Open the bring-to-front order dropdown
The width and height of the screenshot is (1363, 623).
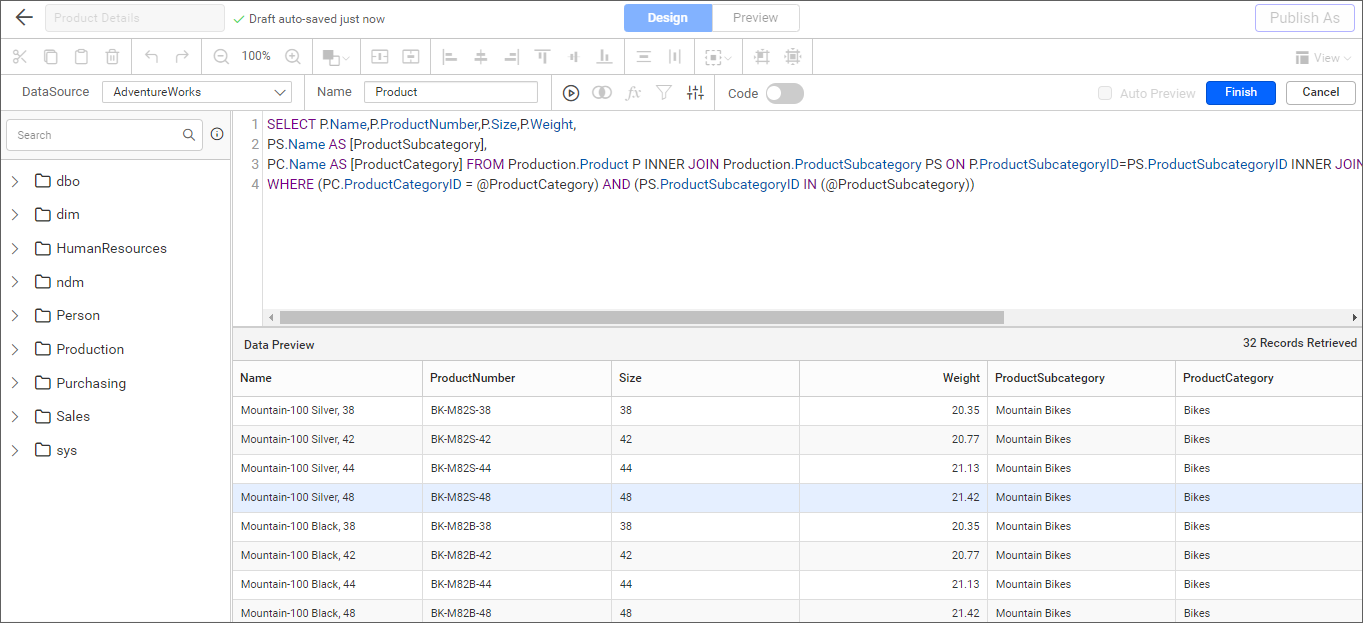[x=336, y=57]
